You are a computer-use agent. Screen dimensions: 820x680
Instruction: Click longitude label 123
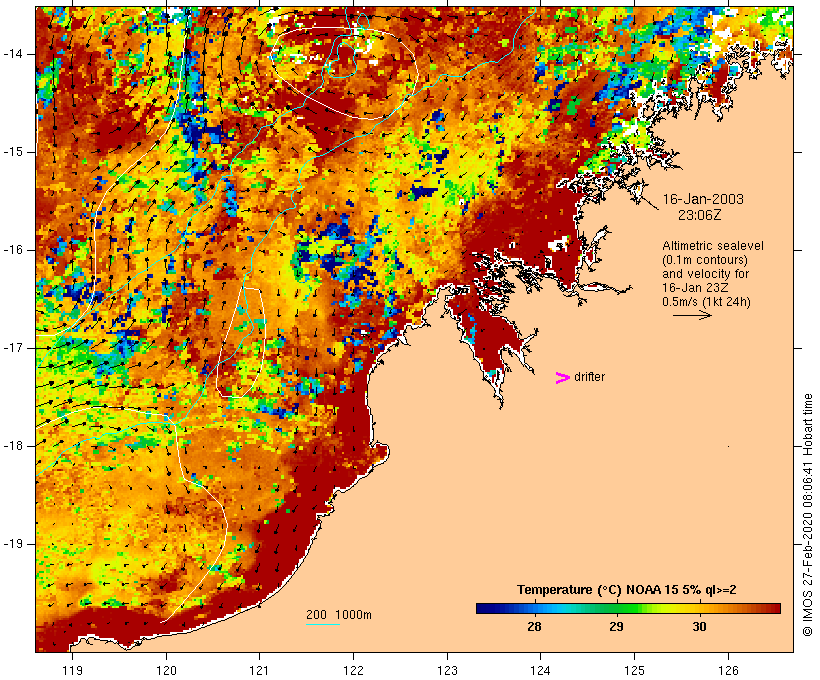pos(447,670)
